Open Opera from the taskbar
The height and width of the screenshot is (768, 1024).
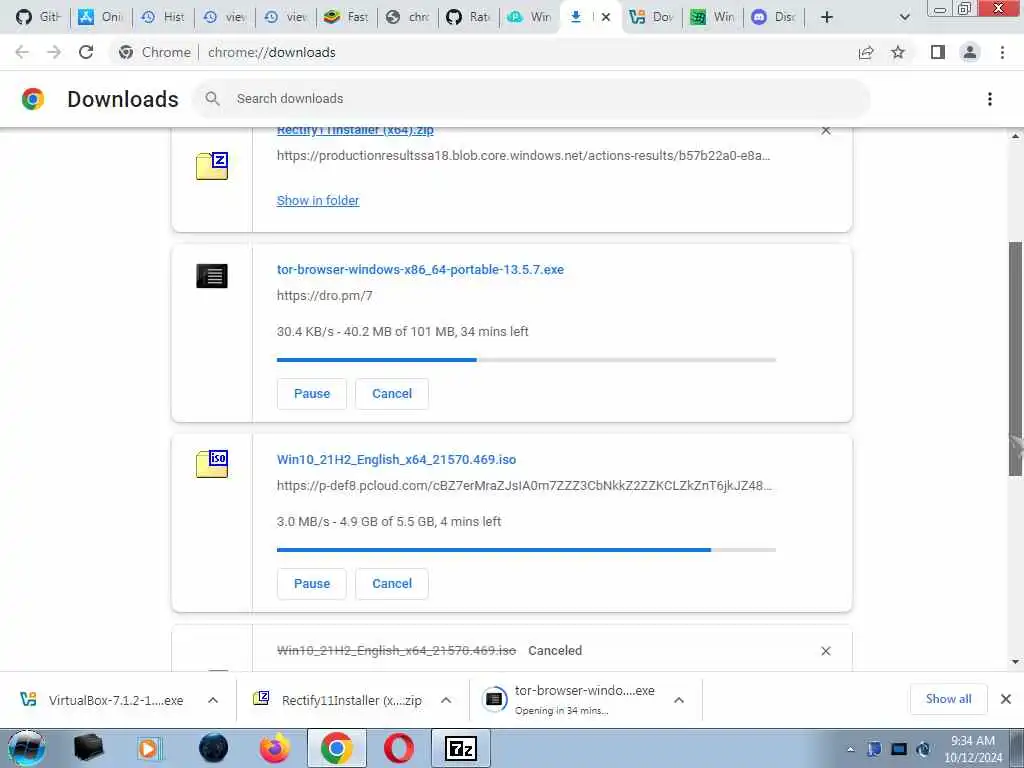pos(398,748)
